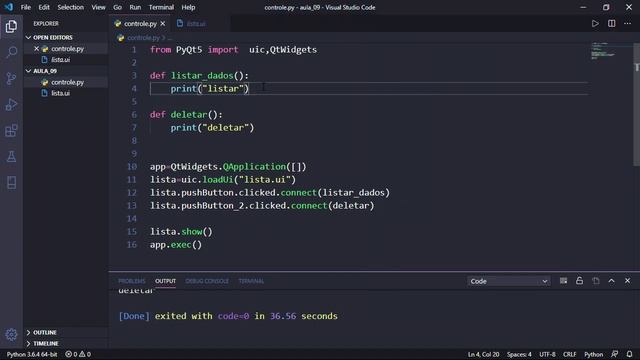Click the VS Code logo in title bar
The image size is (640, 360).
[x=9, y=7]
